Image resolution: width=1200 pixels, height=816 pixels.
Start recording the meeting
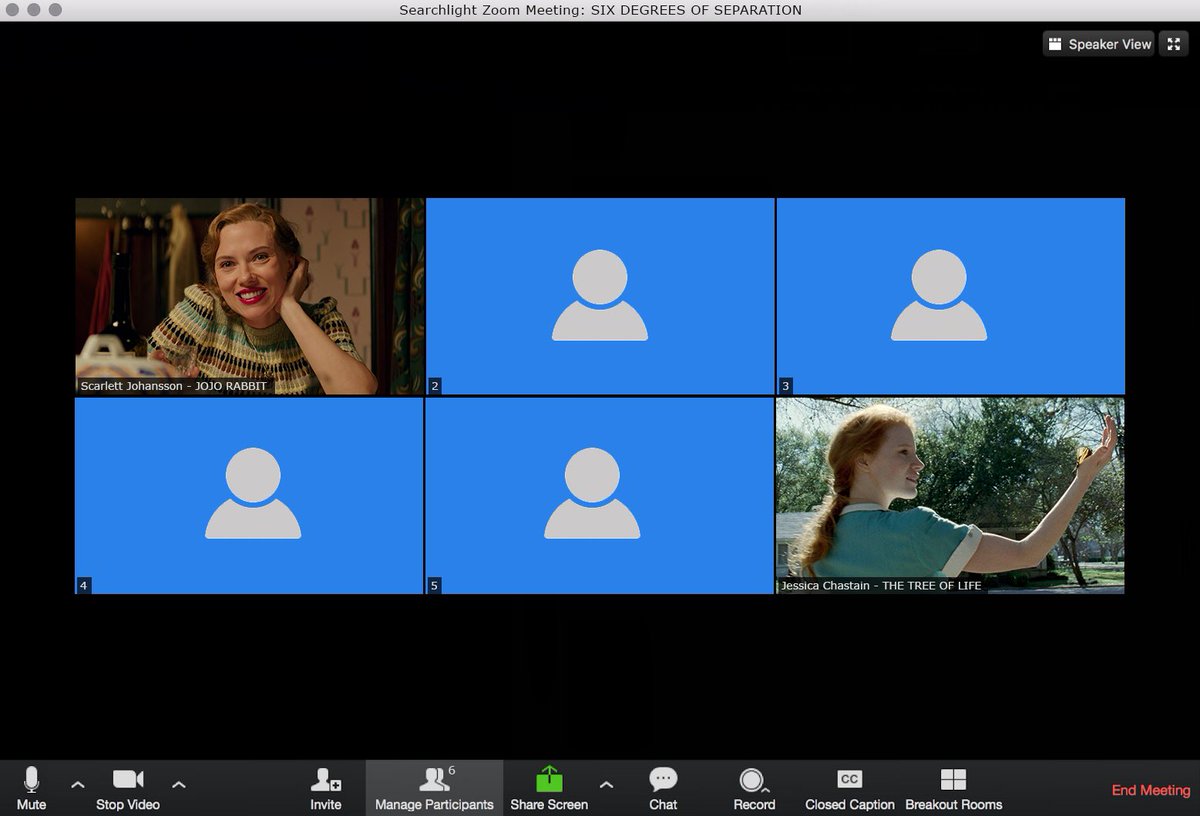tap(754, 788)
